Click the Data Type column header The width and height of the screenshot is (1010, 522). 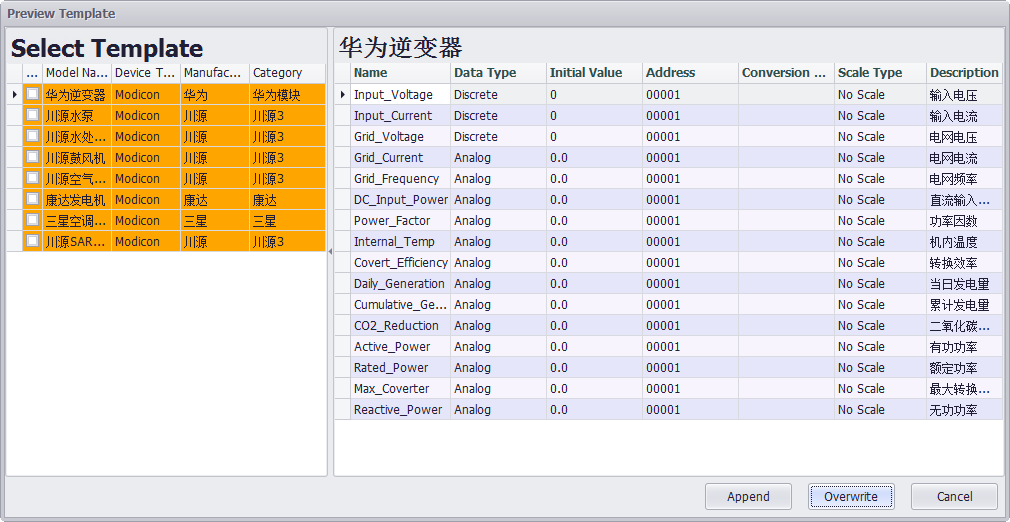[x=497, y=73]
